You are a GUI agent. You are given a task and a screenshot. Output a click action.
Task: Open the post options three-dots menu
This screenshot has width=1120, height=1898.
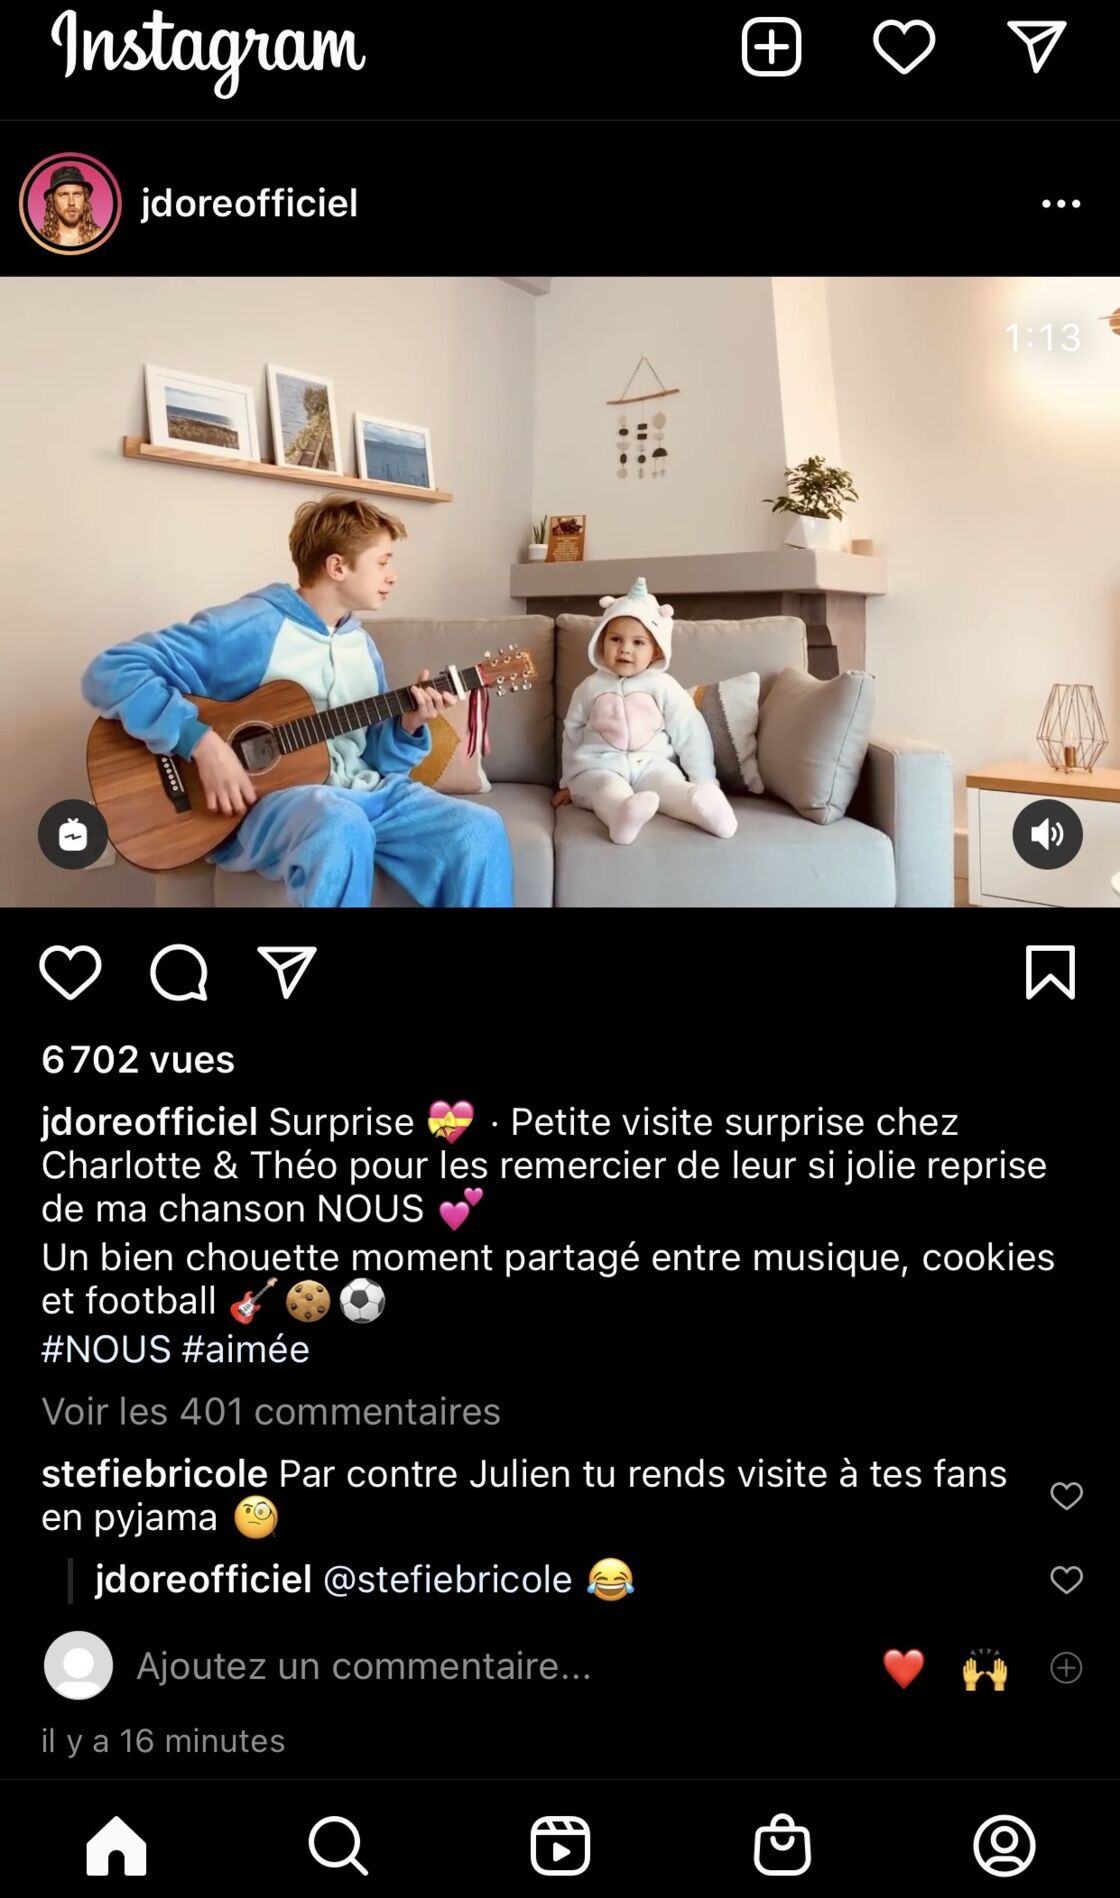1061,204
